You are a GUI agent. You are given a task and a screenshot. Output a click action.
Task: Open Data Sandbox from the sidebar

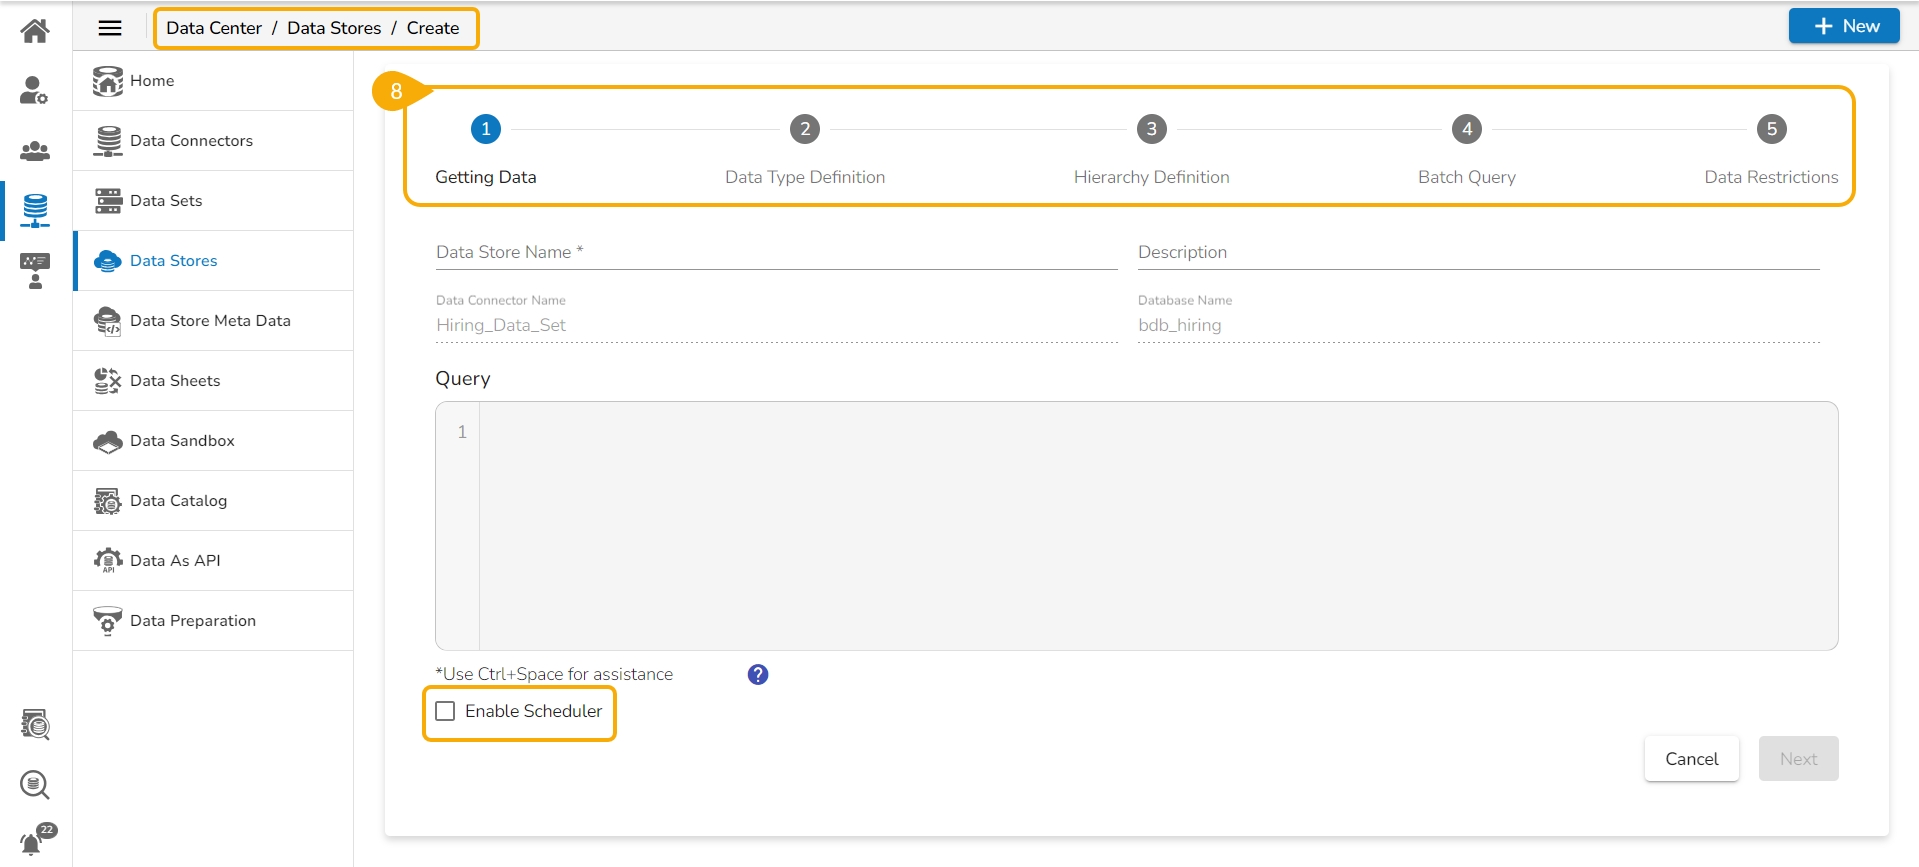182,441
